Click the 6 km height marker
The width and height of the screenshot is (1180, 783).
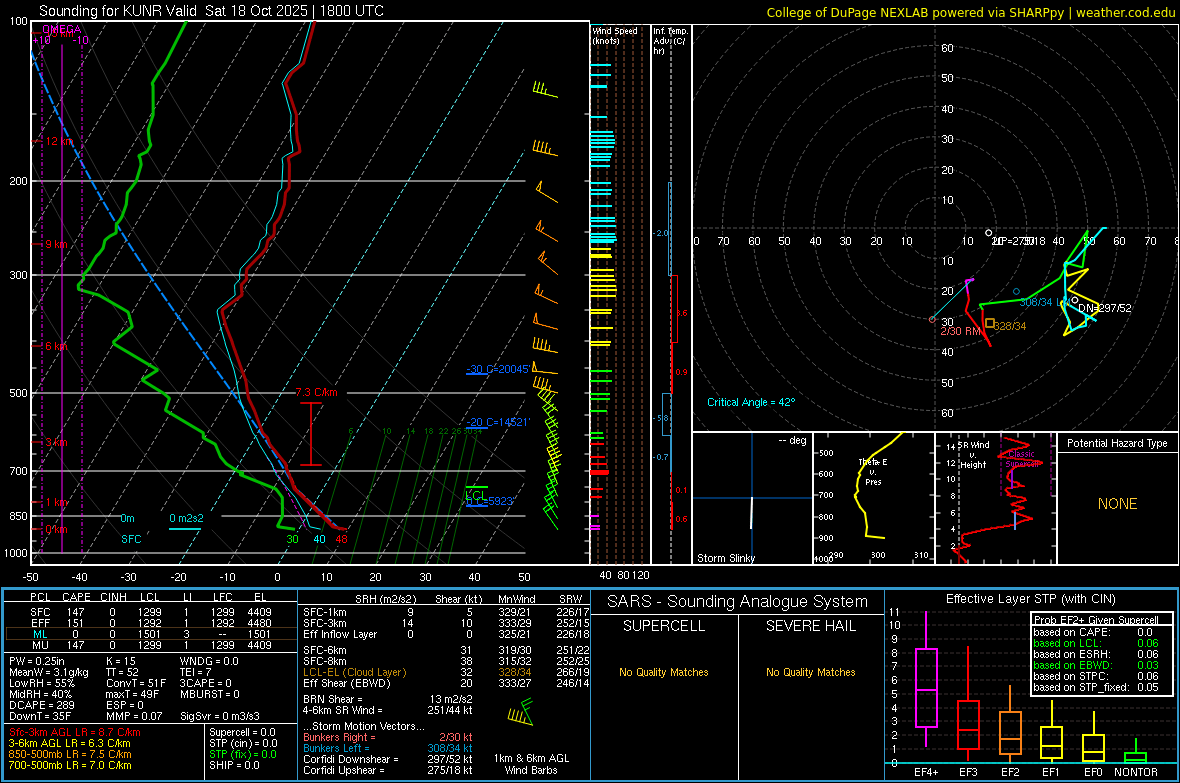click(56, 346)
